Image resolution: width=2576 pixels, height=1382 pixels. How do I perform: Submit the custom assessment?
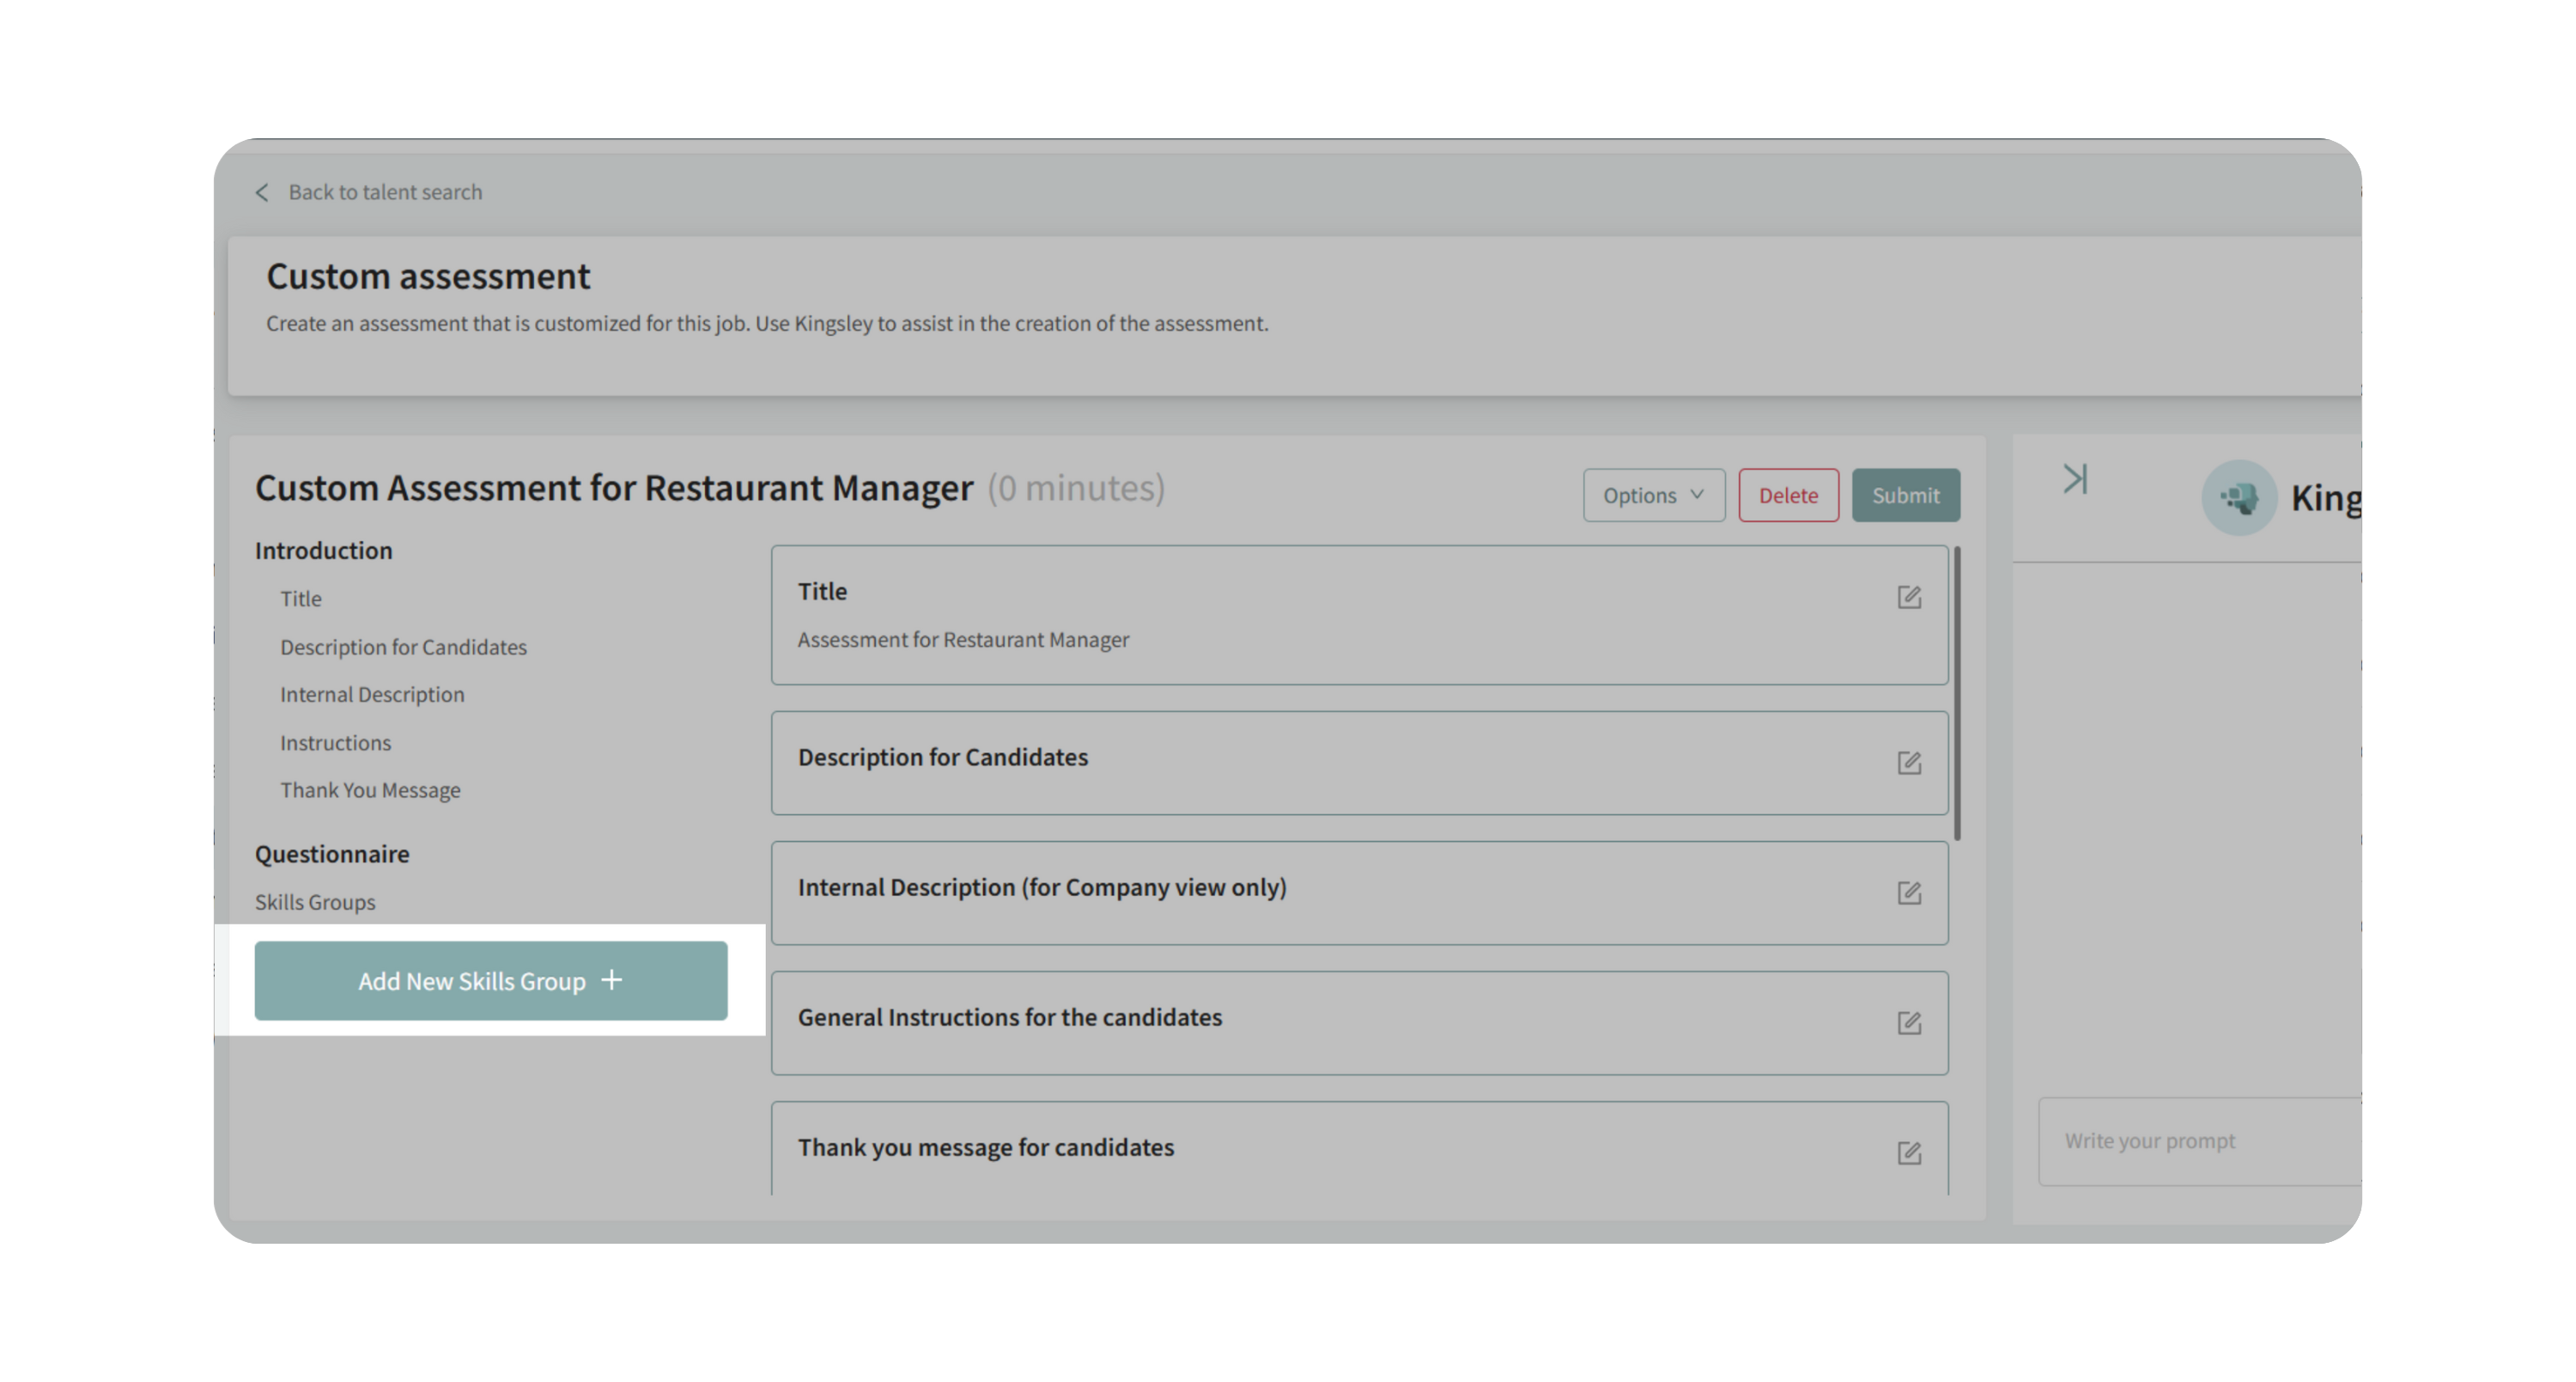tap(1905, 495)
